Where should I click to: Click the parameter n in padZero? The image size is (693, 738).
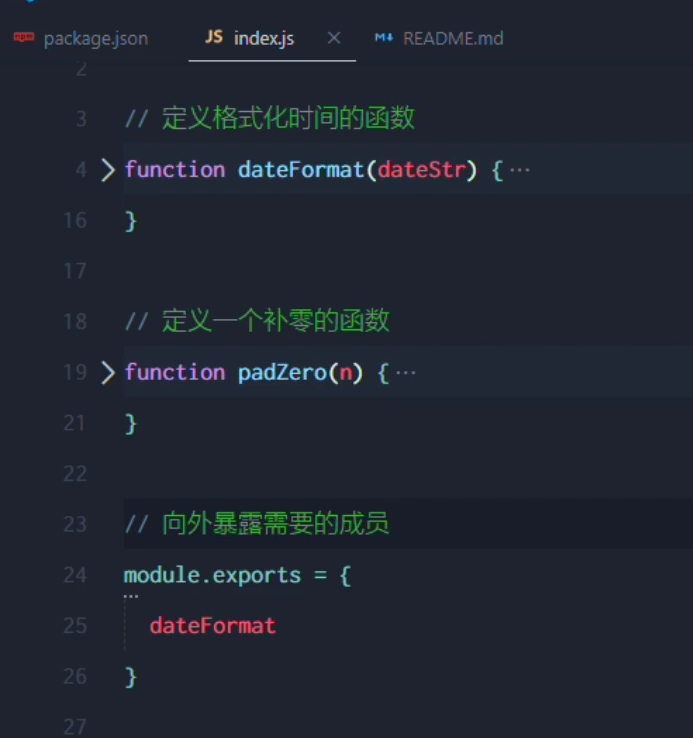[346, 373]
